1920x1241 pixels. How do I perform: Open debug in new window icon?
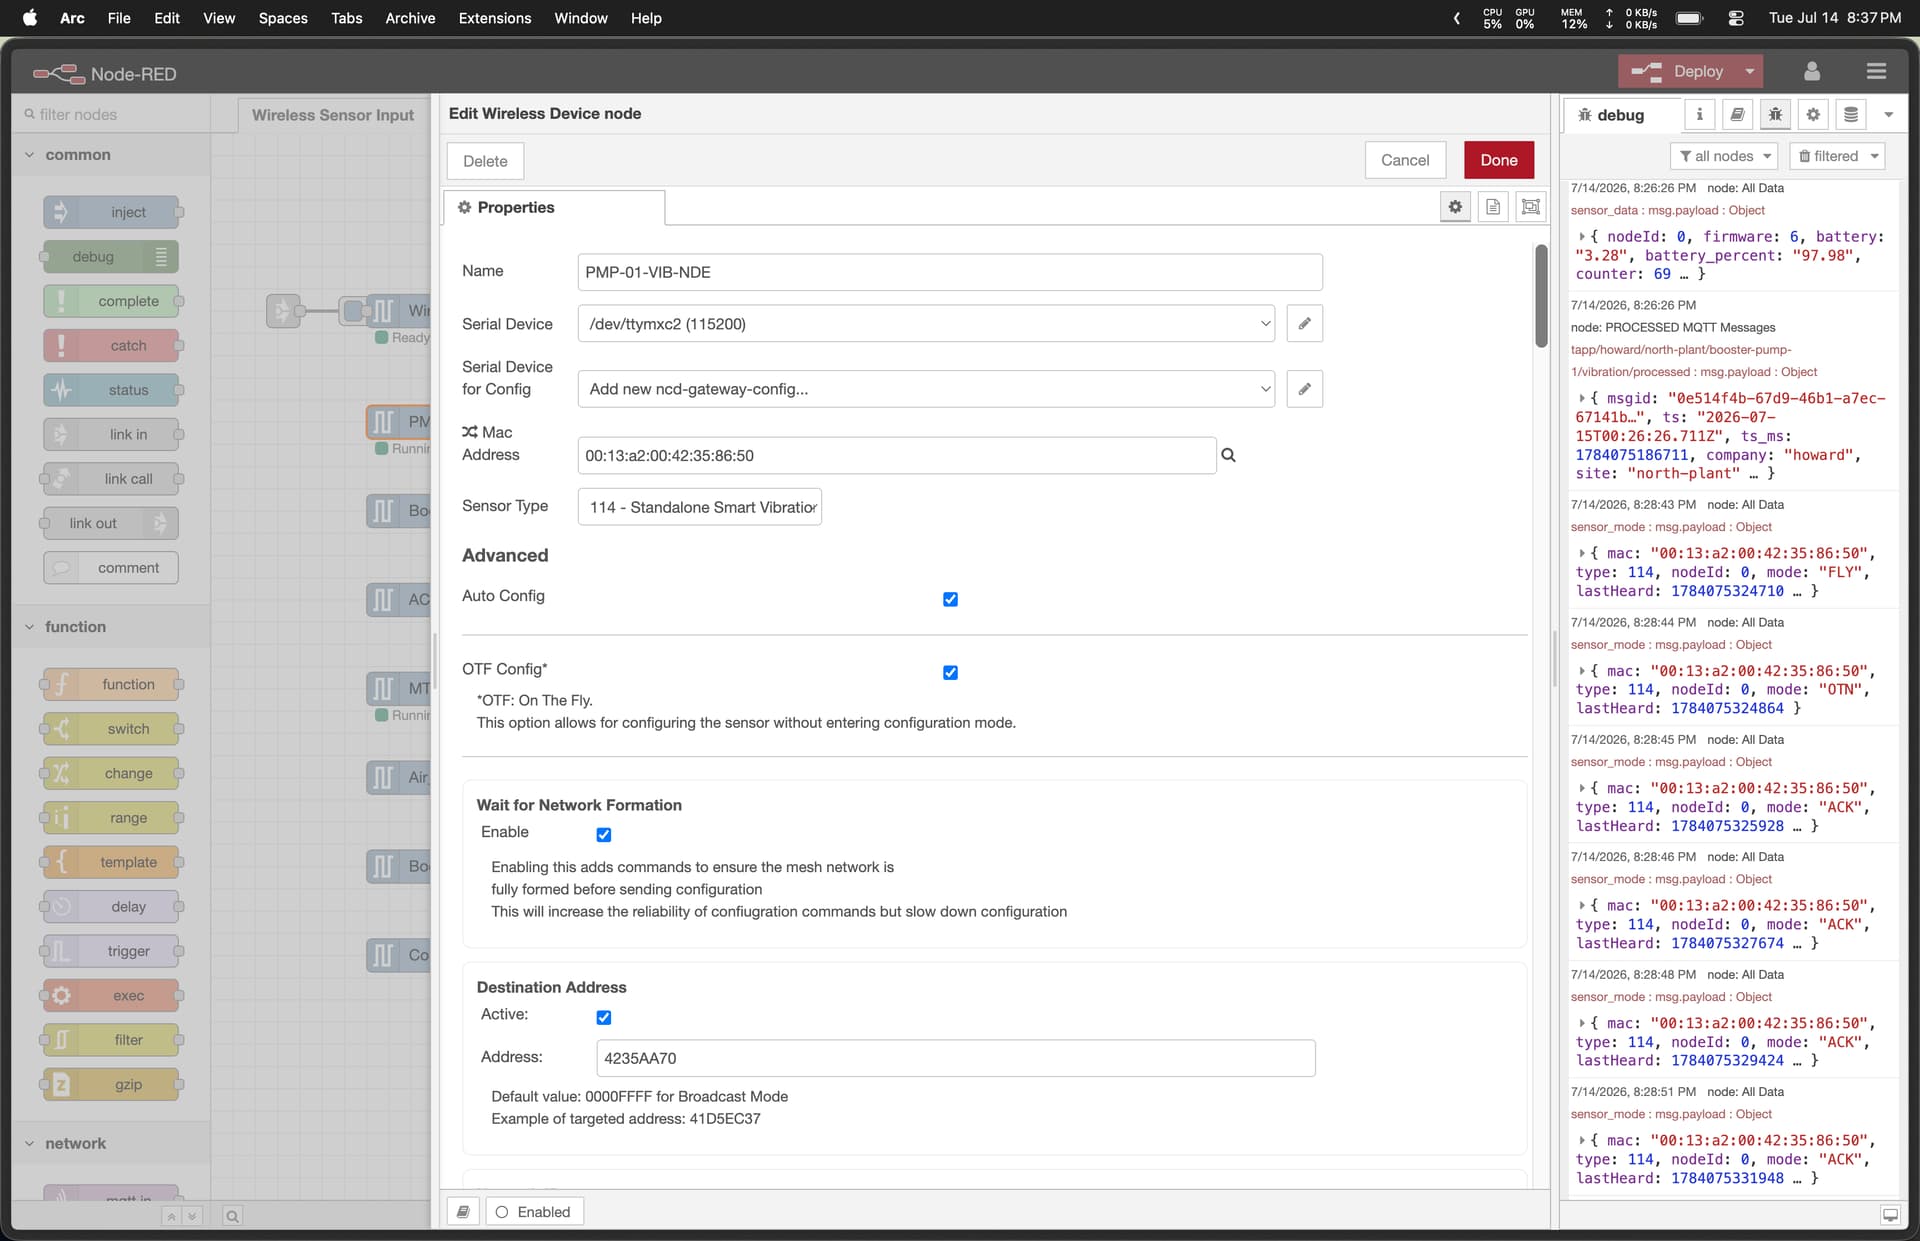(x=1890, y=1215)
